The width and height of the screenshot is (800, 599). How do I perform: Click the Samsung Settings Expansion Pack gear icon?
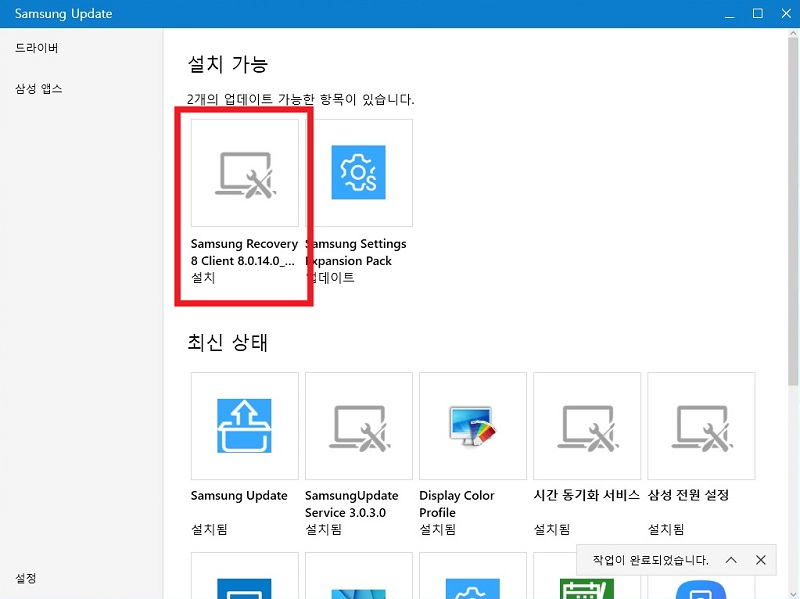click(358, 172)
